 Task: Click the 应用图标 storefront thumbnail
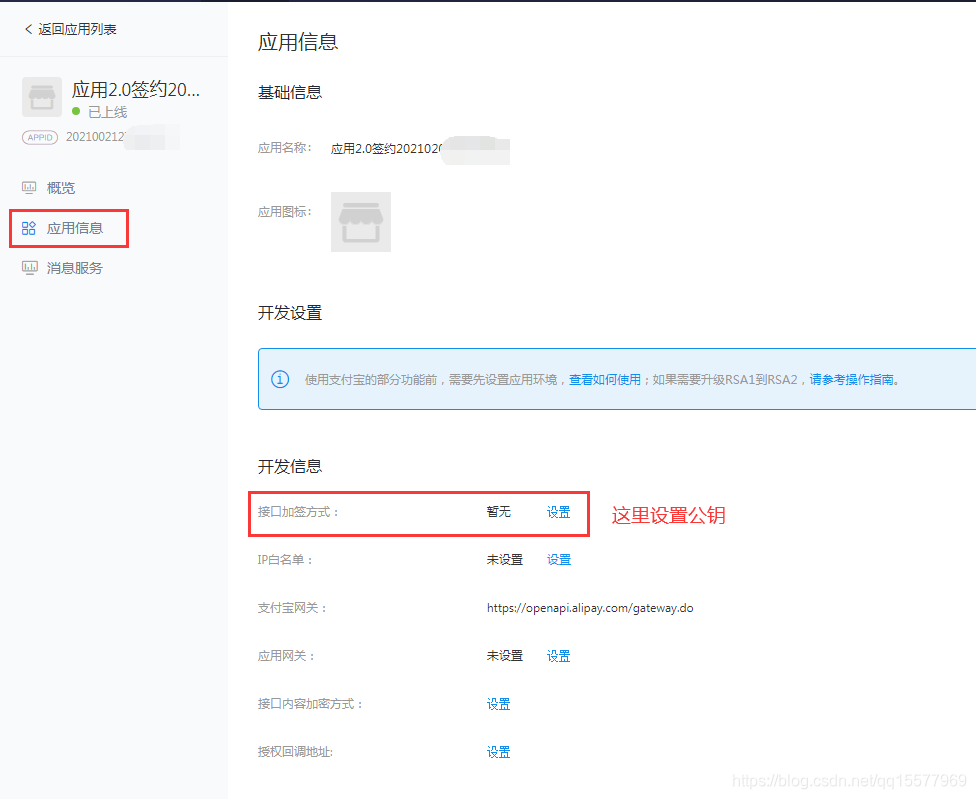pos(360,222)
